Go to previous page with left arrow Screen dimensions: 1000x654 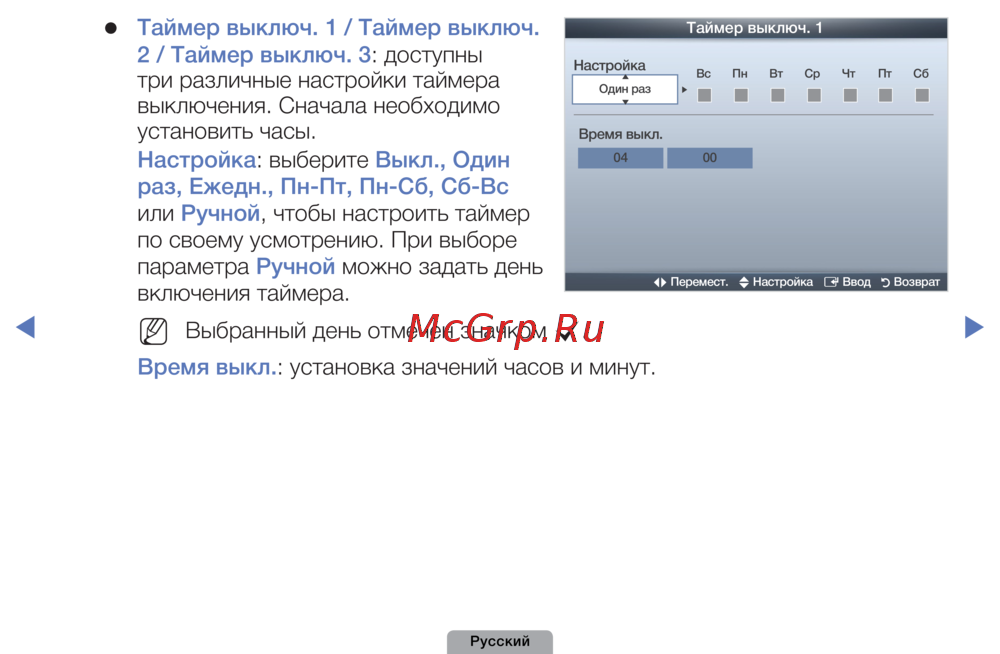[27, 327]
